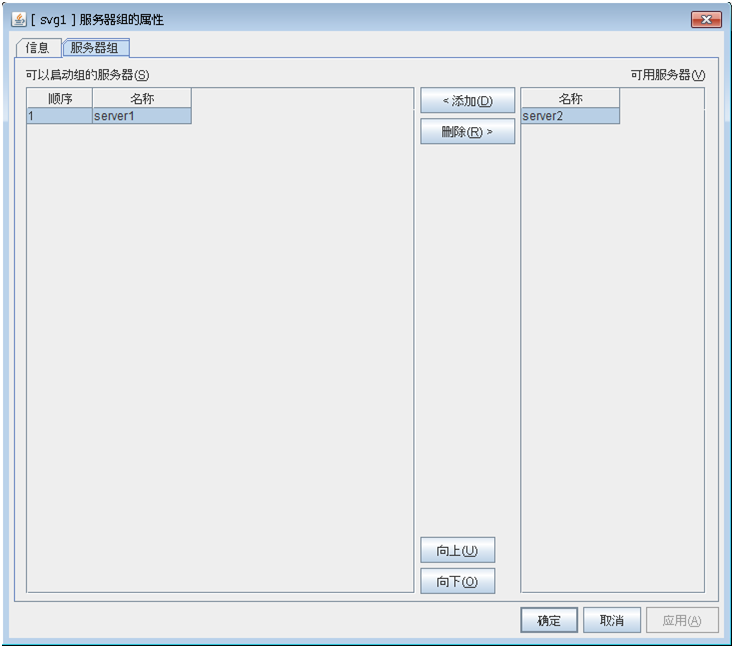The width and height of the screenshot is (734, 648).
Task: Close the svg1 server group properties dialog
Action: coord(706,19)
